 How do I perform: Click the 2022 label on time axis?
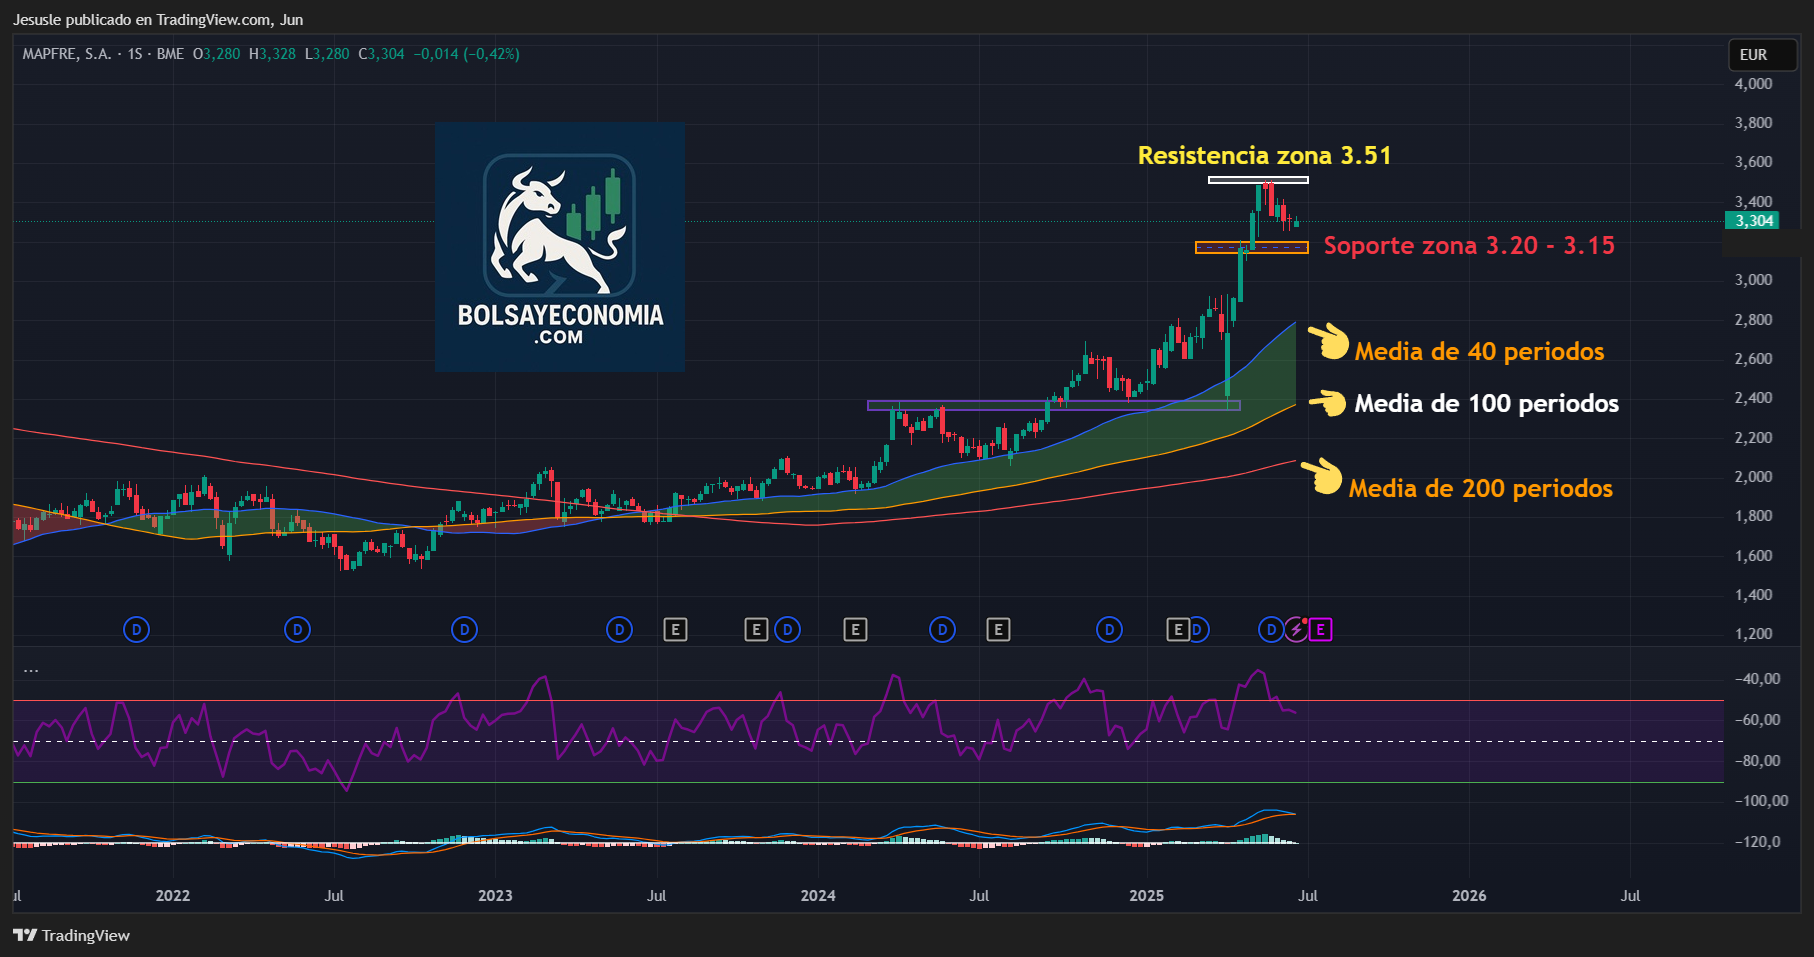point(173,895)
